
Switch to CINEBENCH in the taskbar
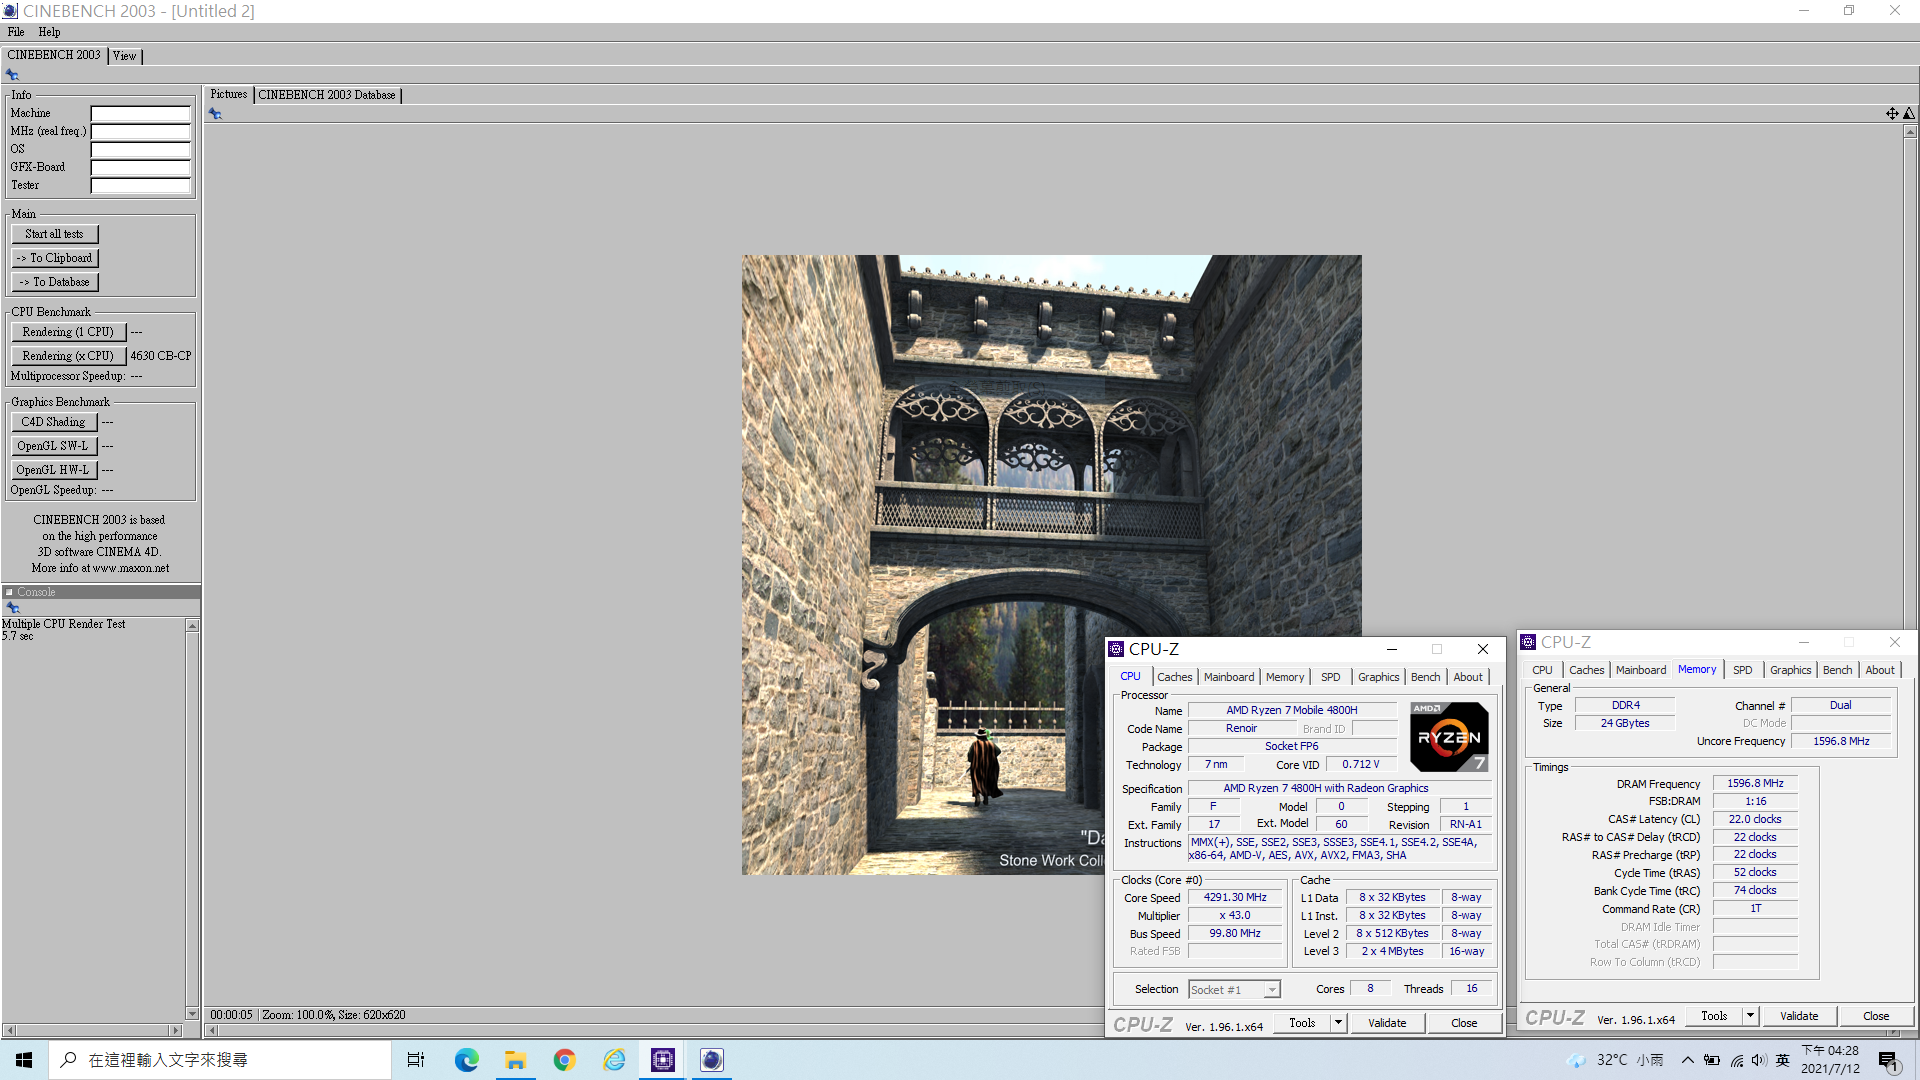click(x=711, y=1060)
